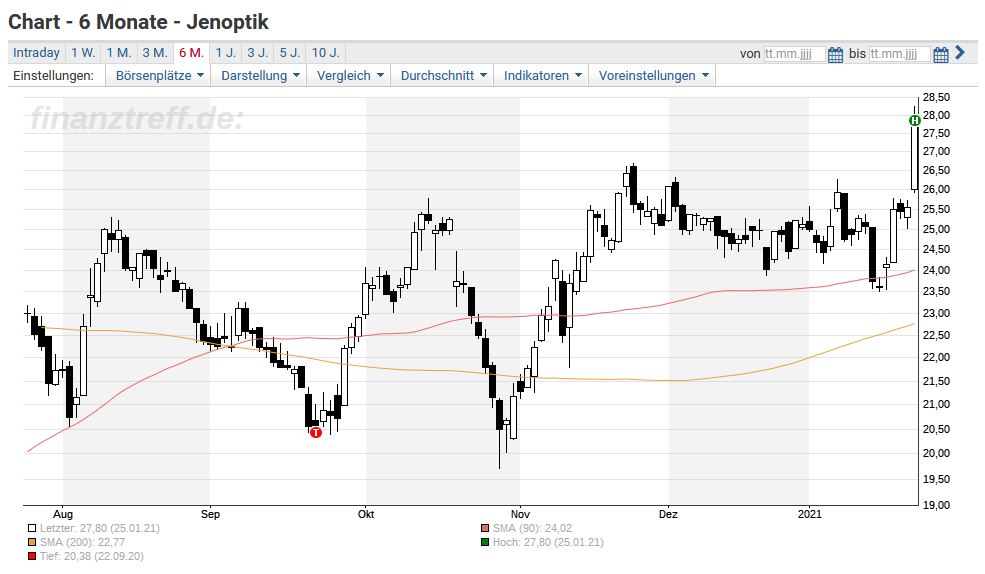985x574 pixels.
Task: Expand the Indikatoren dropdown
Action: (x=542, y=75)
